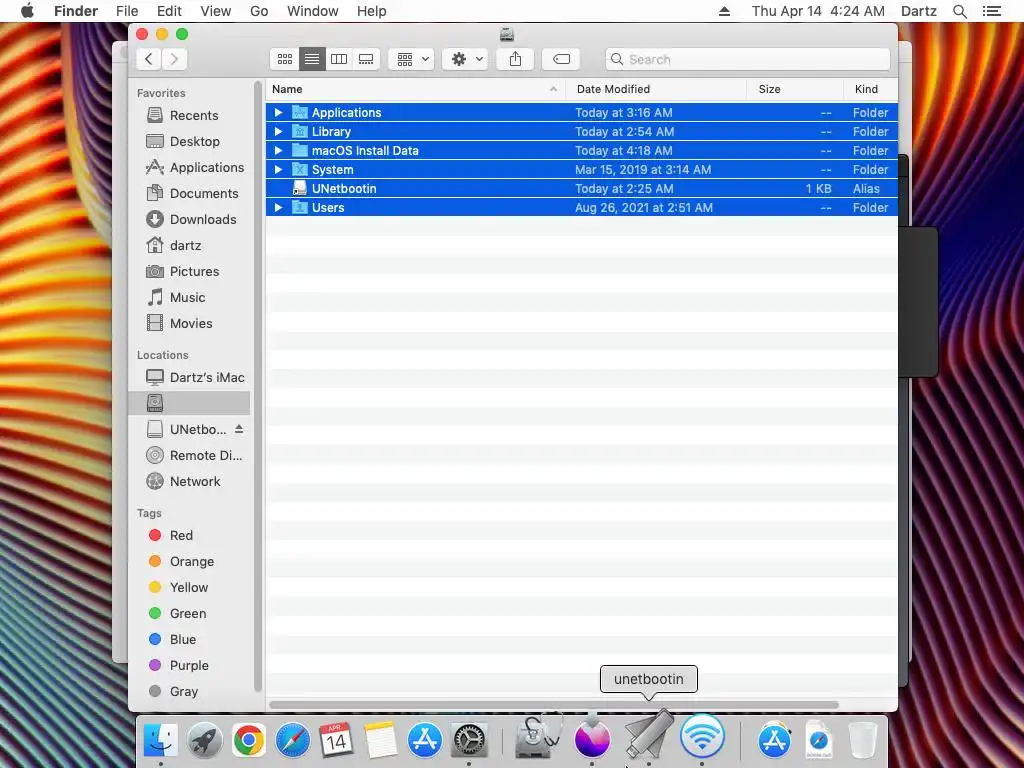Switch Finder to list view
The width and height of the screenshot is (1024, 768).
312,59
